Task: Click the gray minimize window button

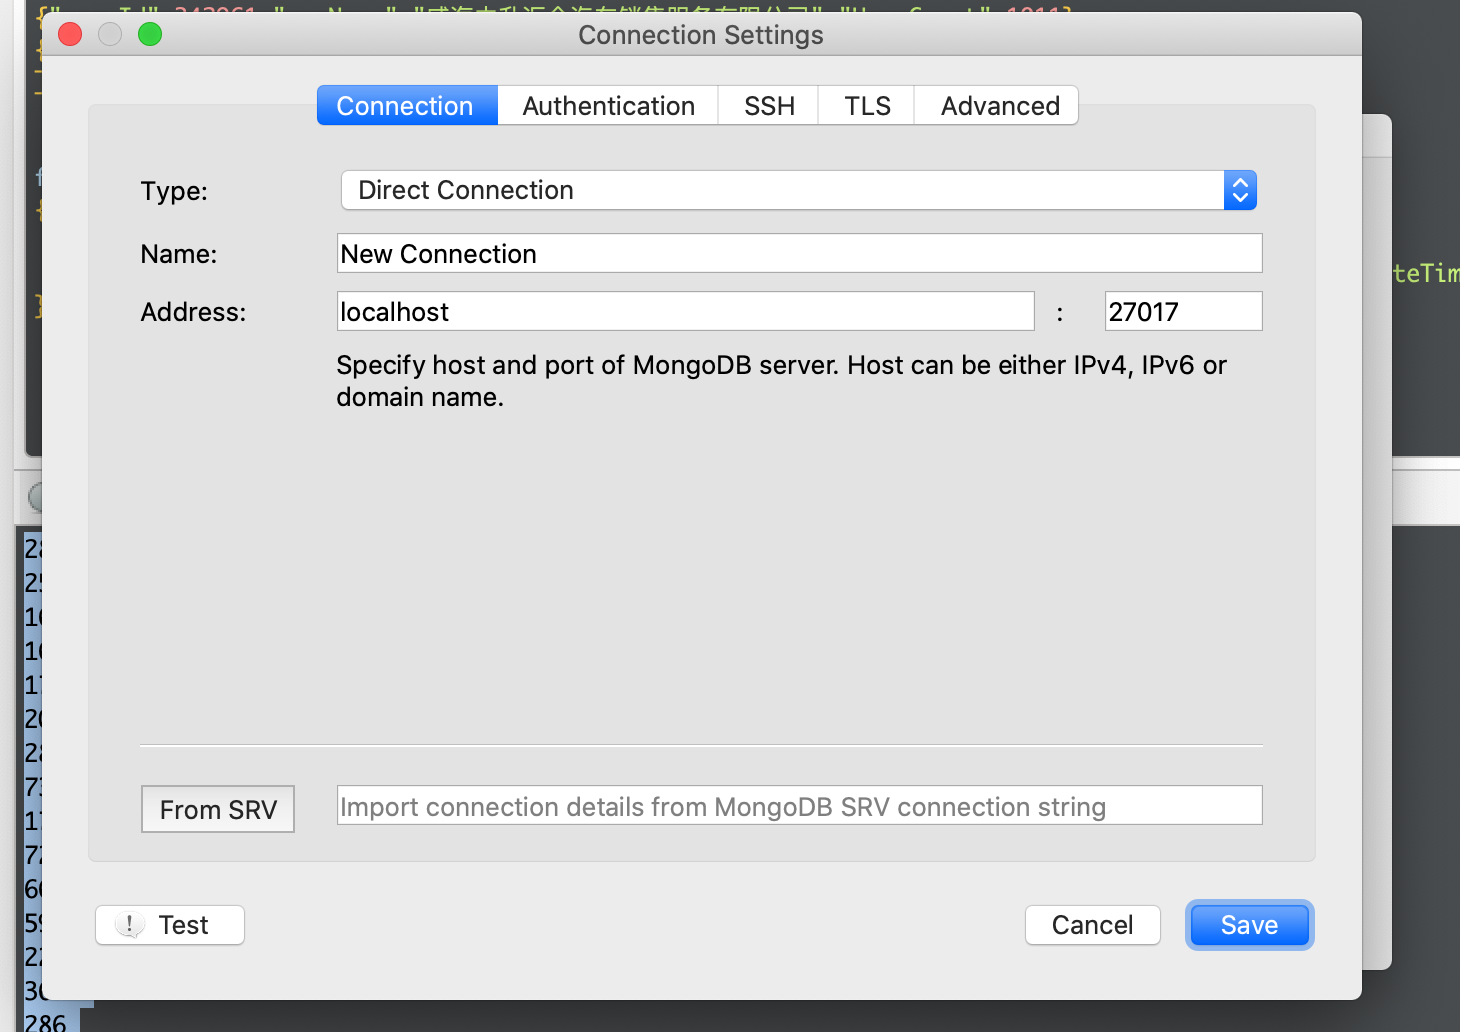Action: pyautogui.click(x=110, y=34)
